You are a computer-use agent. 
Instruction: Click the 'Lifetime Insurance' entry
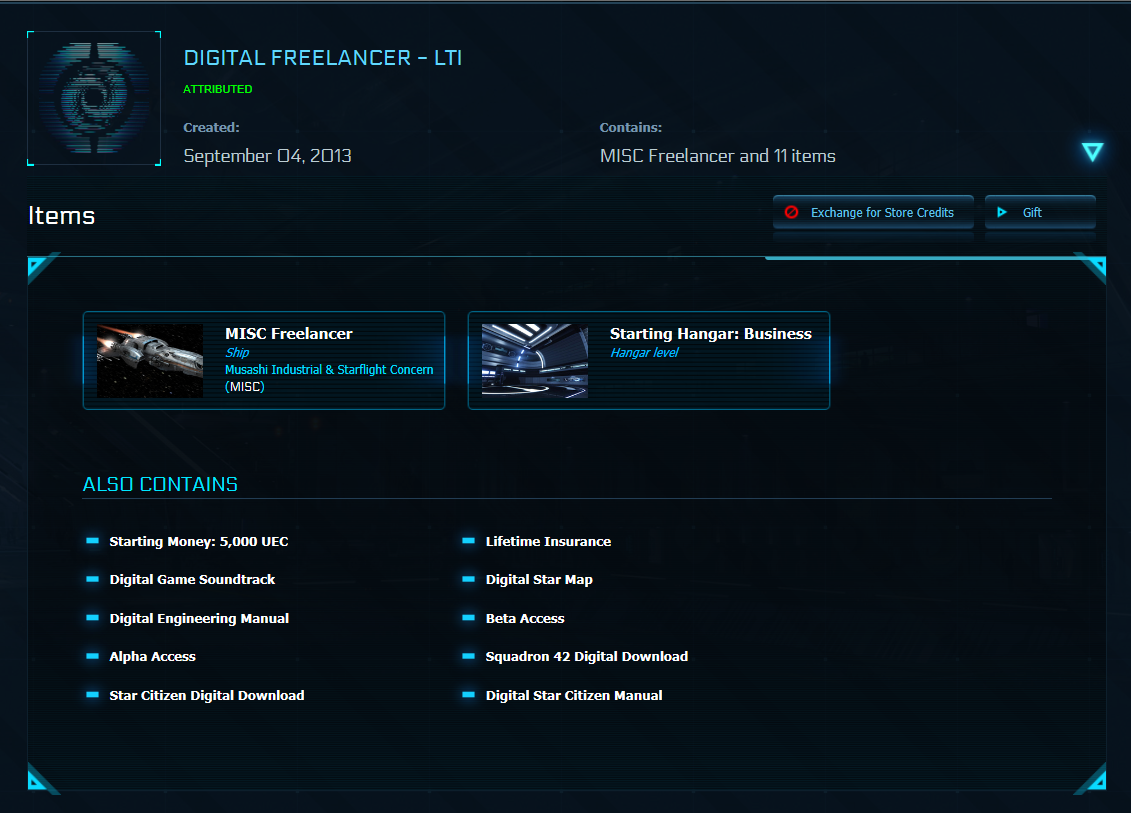coord(548,542)
